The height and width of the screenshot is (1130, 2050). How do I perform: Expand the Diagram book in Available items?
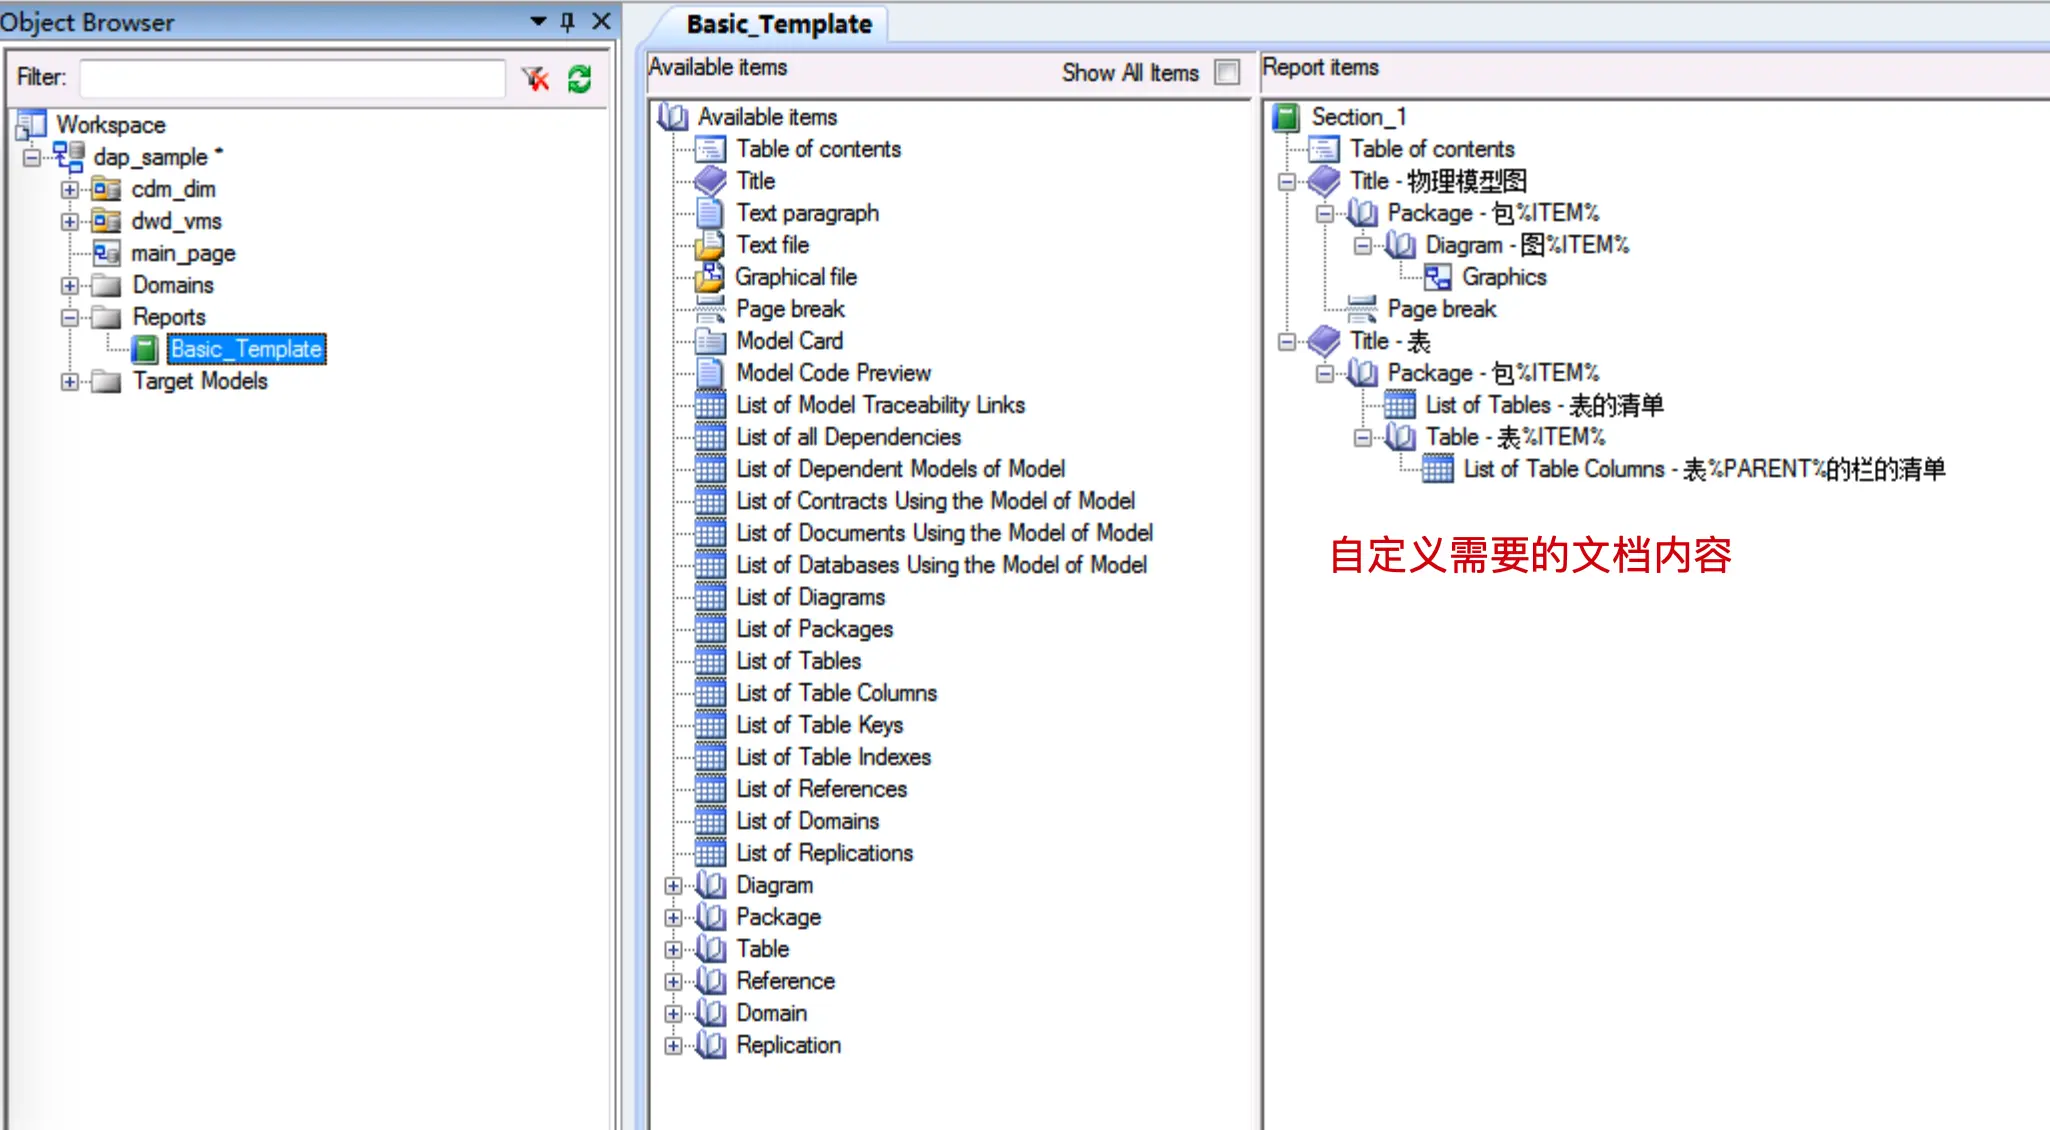click(x=673, y=885)
